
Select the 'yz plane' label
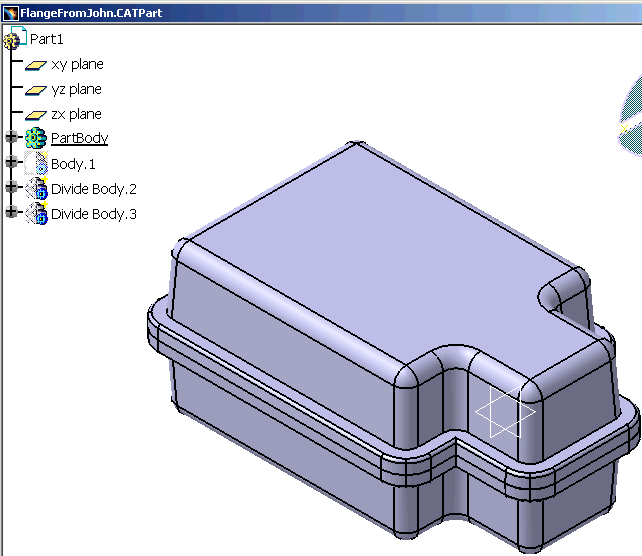(x=77, y=90)
